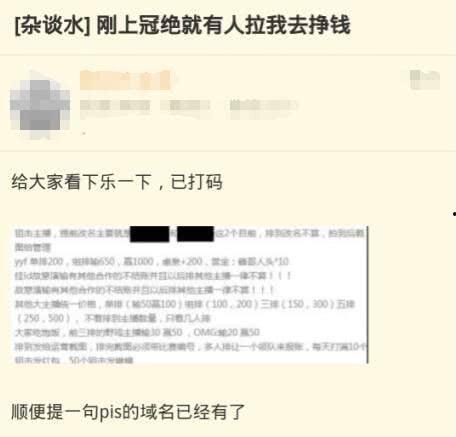Click the tiny dot beneath the blurred username
456x437 pixels.
pos(84,133)
